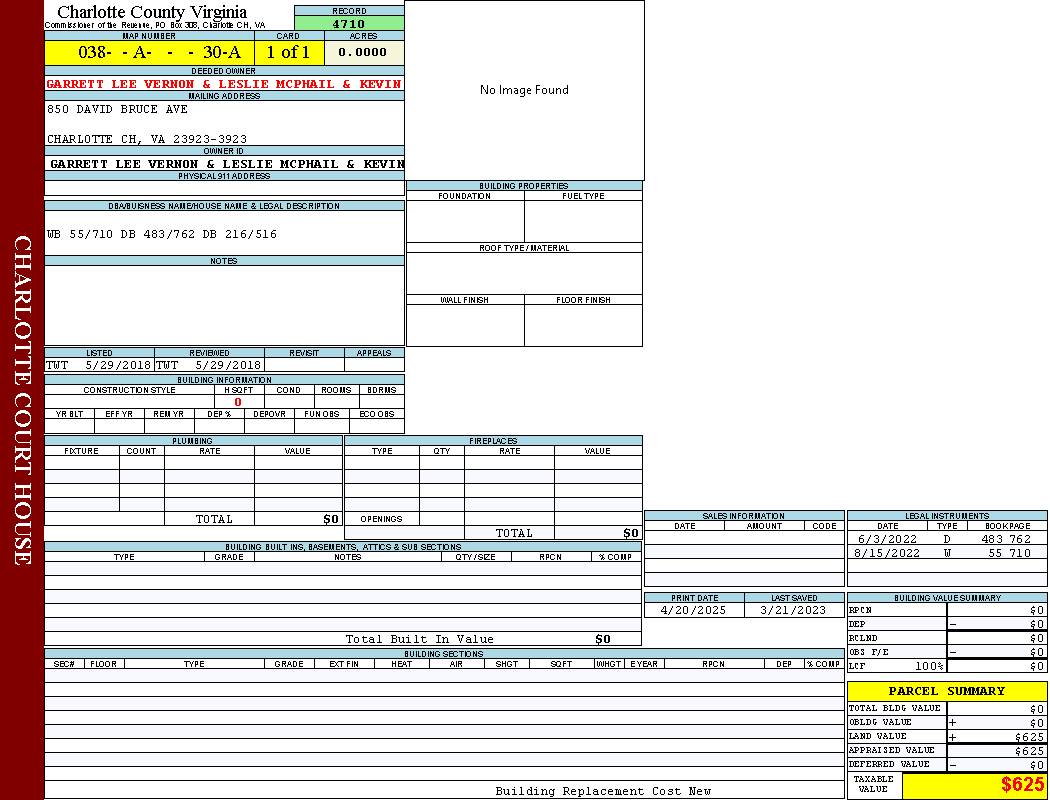The image size is (1050, 800).
Task: Select legal instrument row dated 6/3/2022
Action: (945, 539)
